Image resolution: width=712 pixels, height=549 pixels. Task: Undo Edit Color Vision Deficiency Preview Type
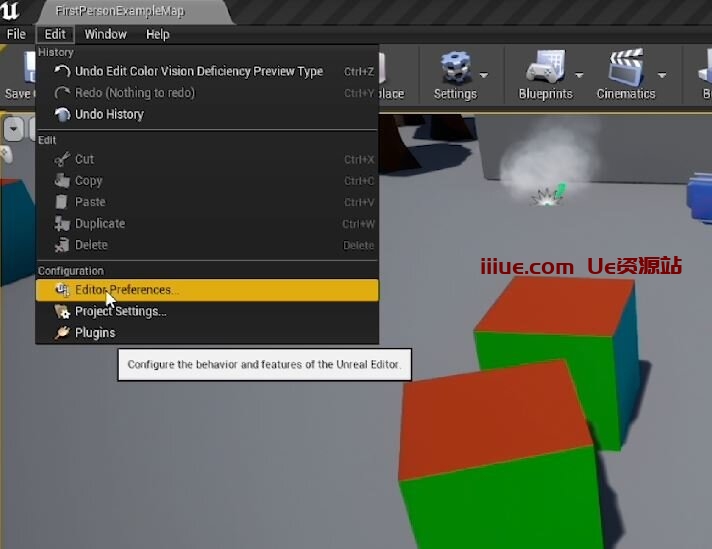point(198,71)
